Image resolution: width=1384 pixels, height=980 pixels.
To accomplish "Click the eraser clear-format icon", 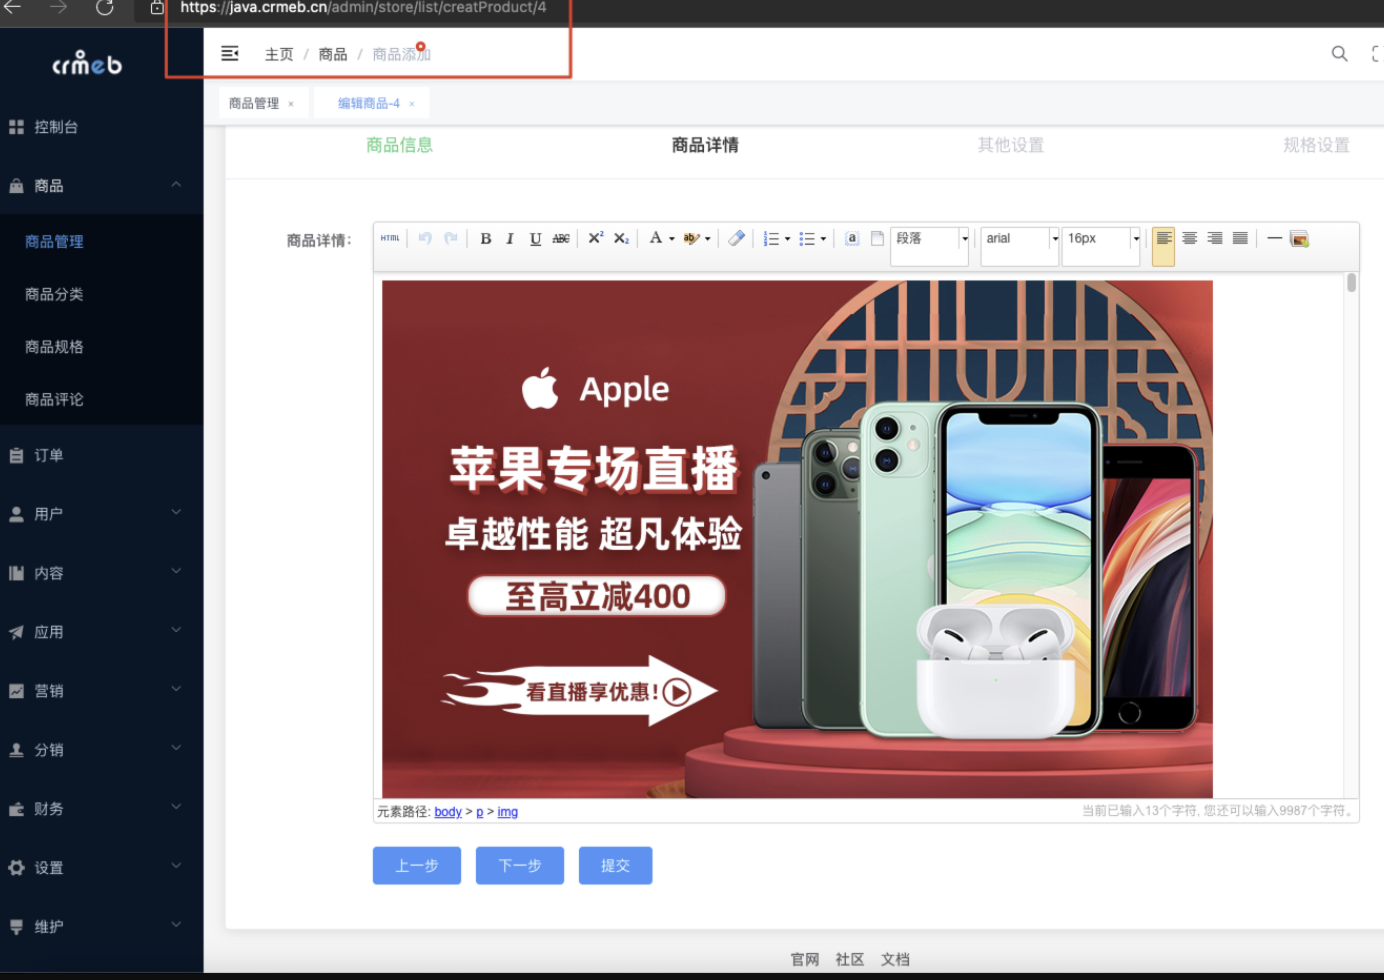I will point(736,238).
